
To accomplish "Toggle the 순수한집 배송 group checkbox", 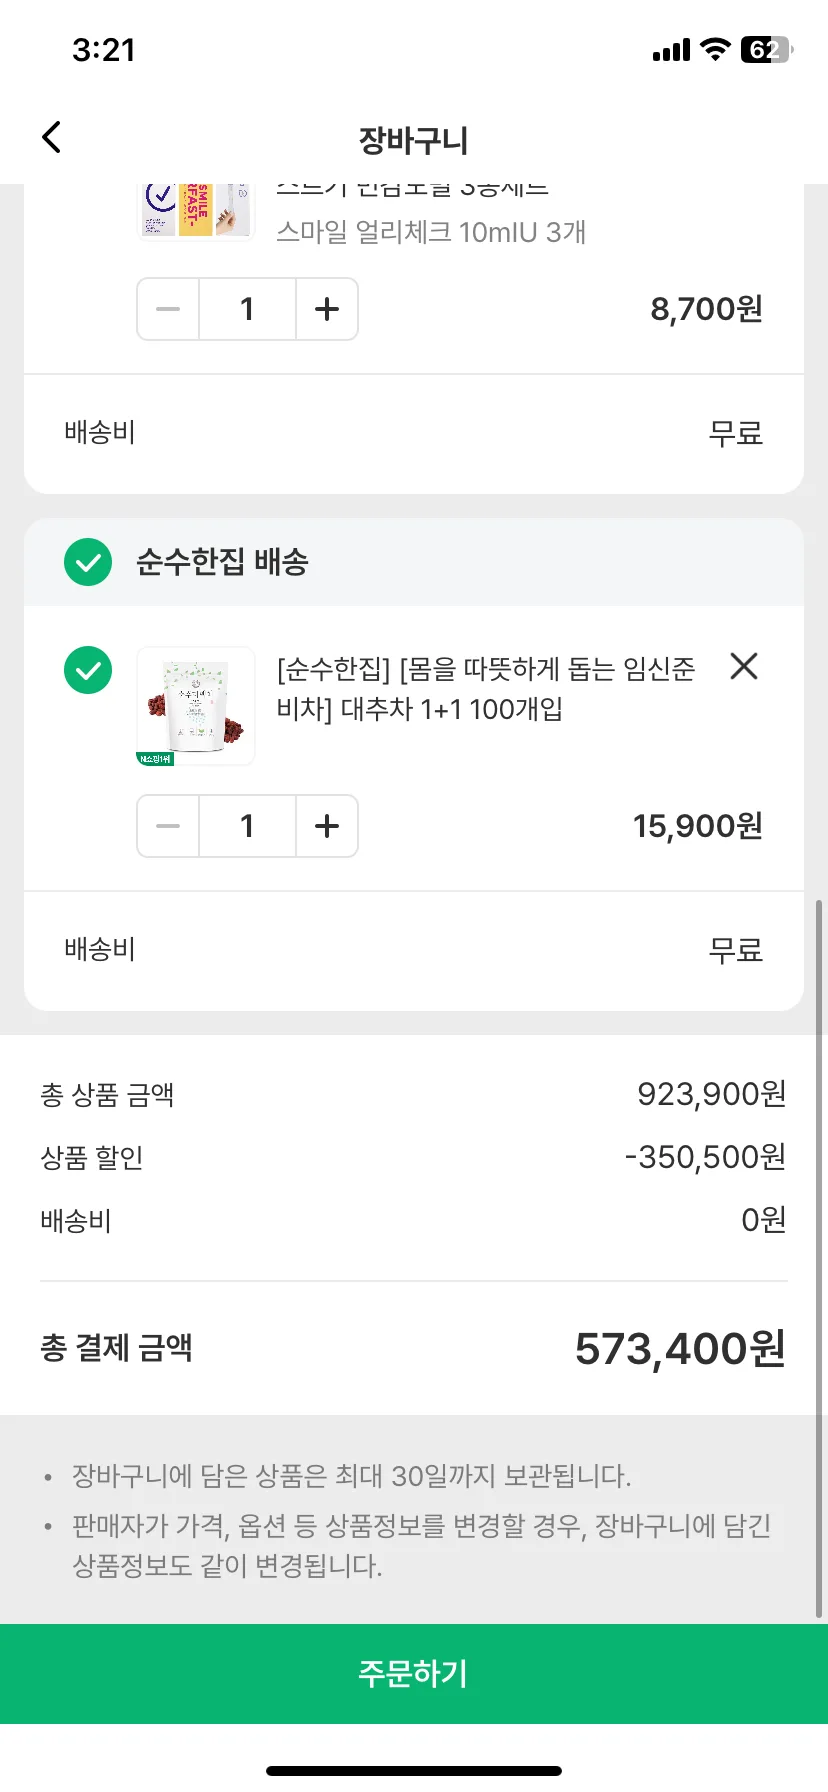I will pos(88,562).
